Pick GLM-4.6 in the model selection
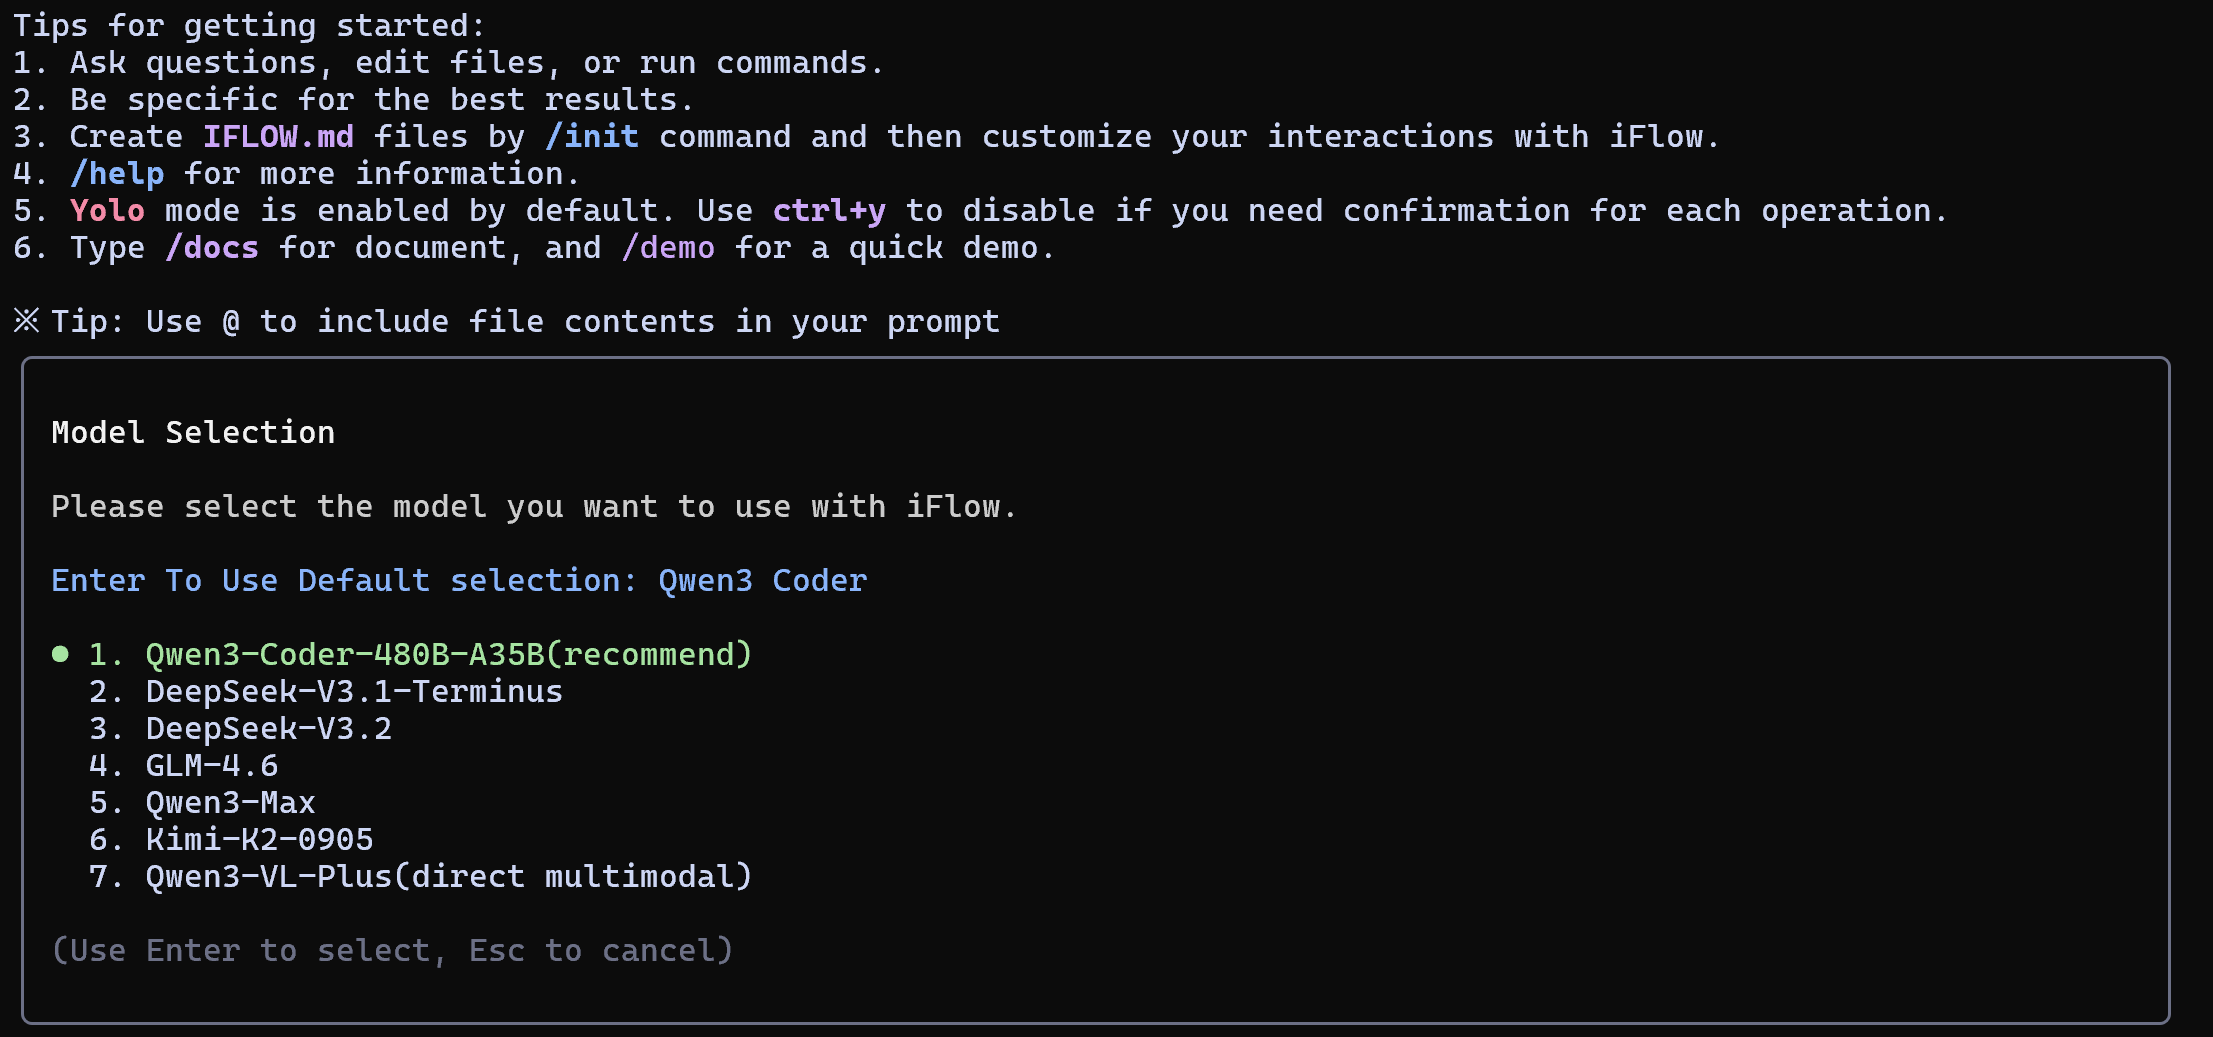 210,765
